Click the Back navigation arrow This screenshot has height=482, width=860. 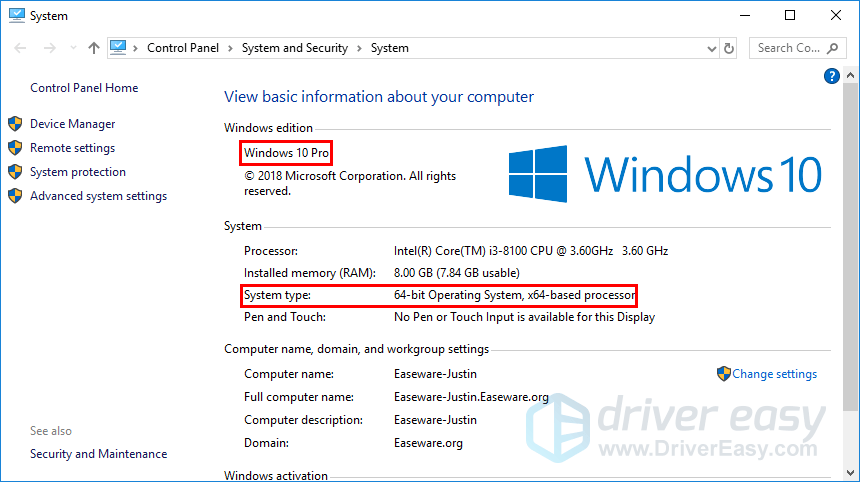[20, 48]
